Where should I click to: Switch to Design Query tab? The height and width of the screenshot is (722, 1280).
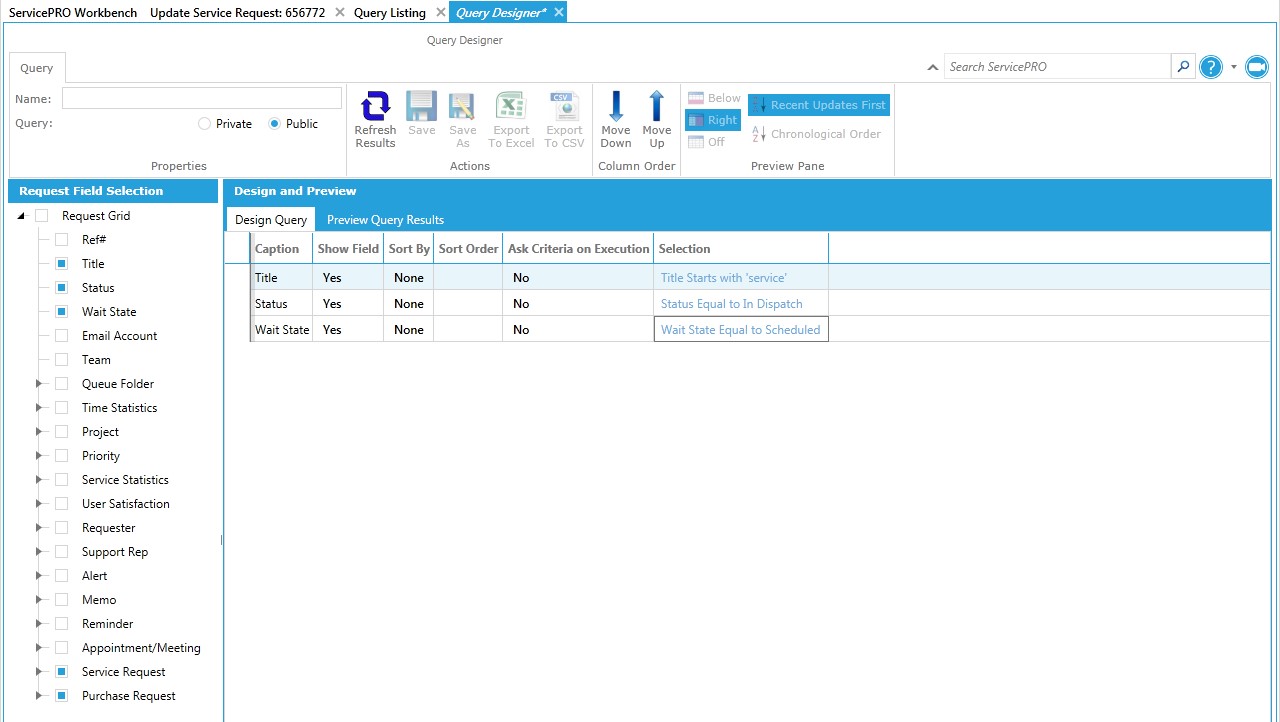coord(271,220)
